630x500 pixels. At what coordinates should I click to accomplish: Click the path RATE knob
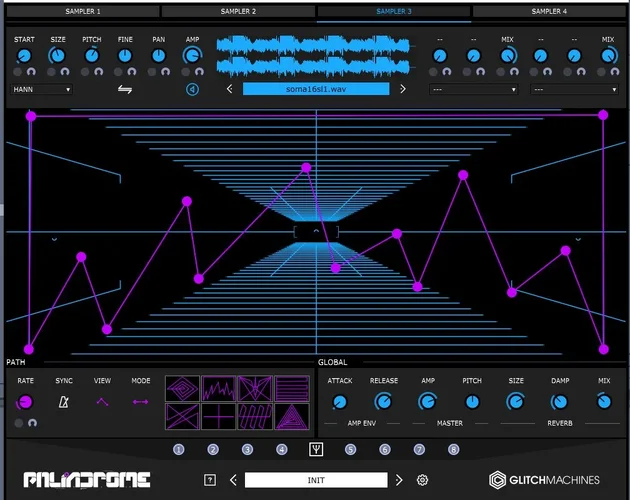(25, 402)
